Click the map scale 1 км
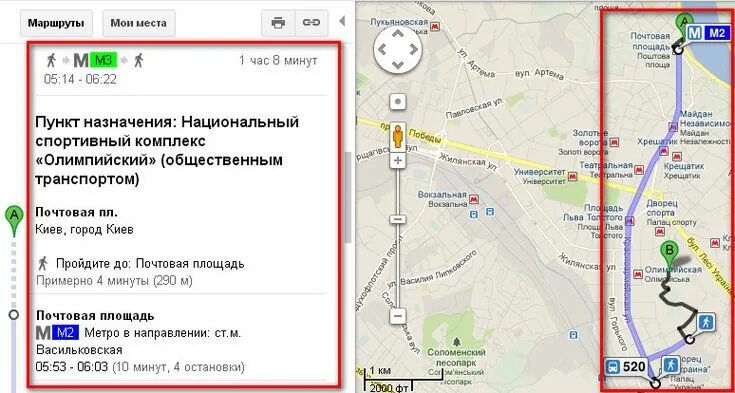This screenshot has width=735, height=393. pyautogui.click(x=381, y=371)
